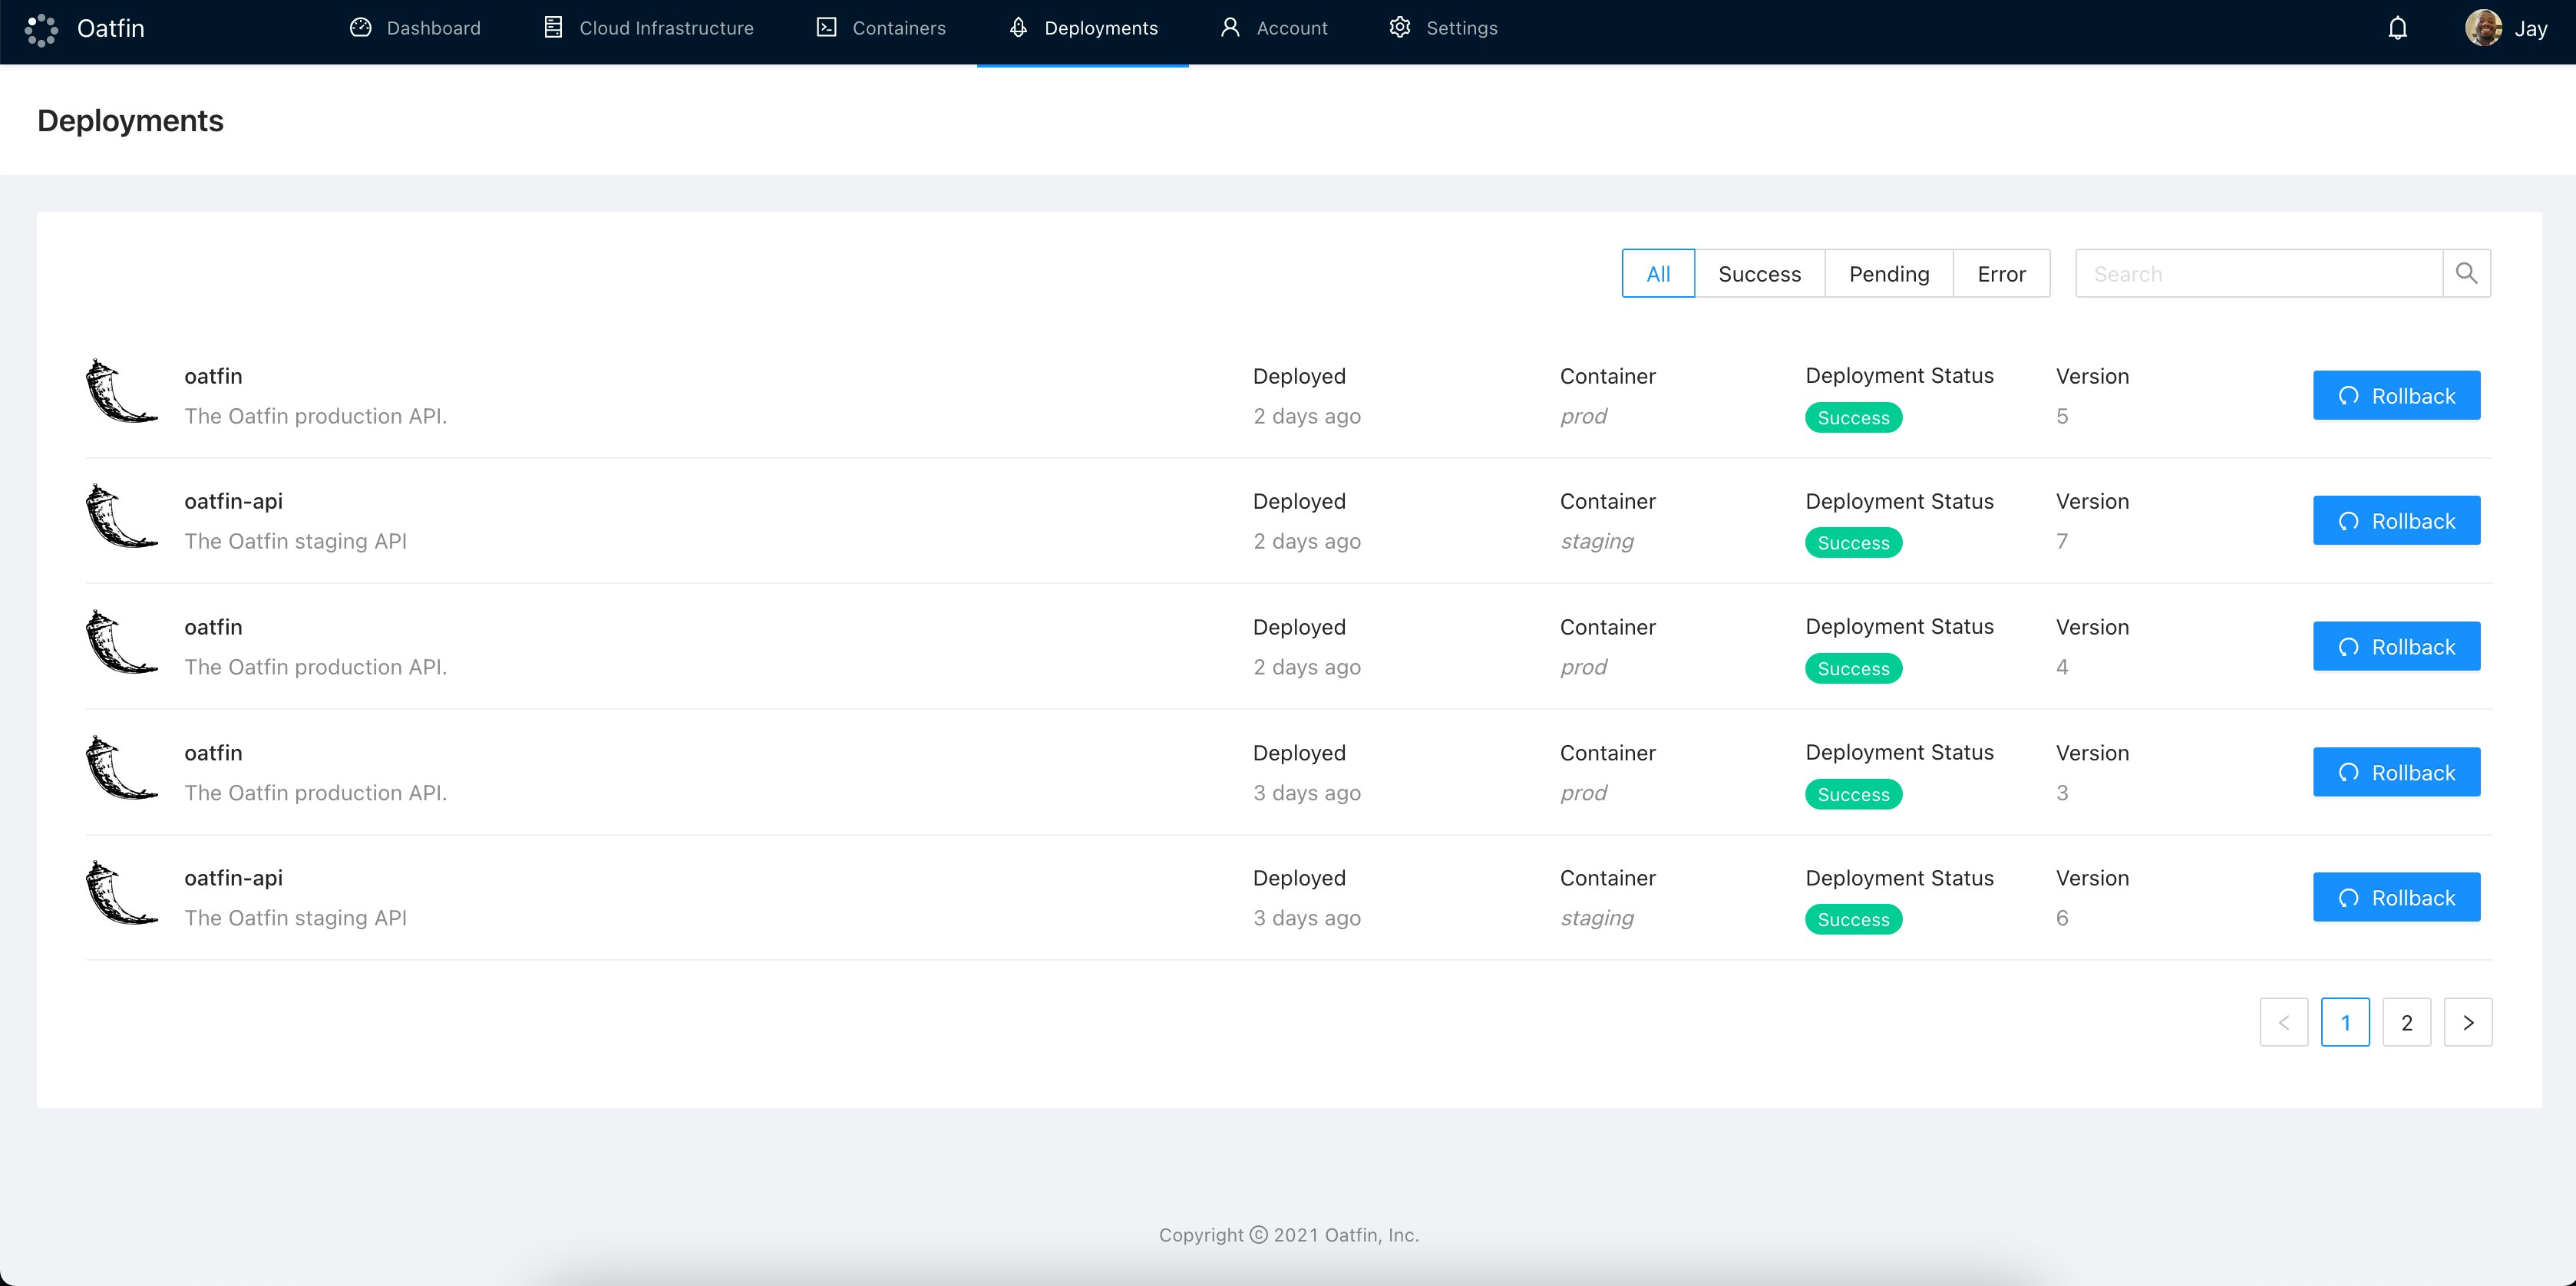Rollback oatfin version 5 deployment

2396,395
